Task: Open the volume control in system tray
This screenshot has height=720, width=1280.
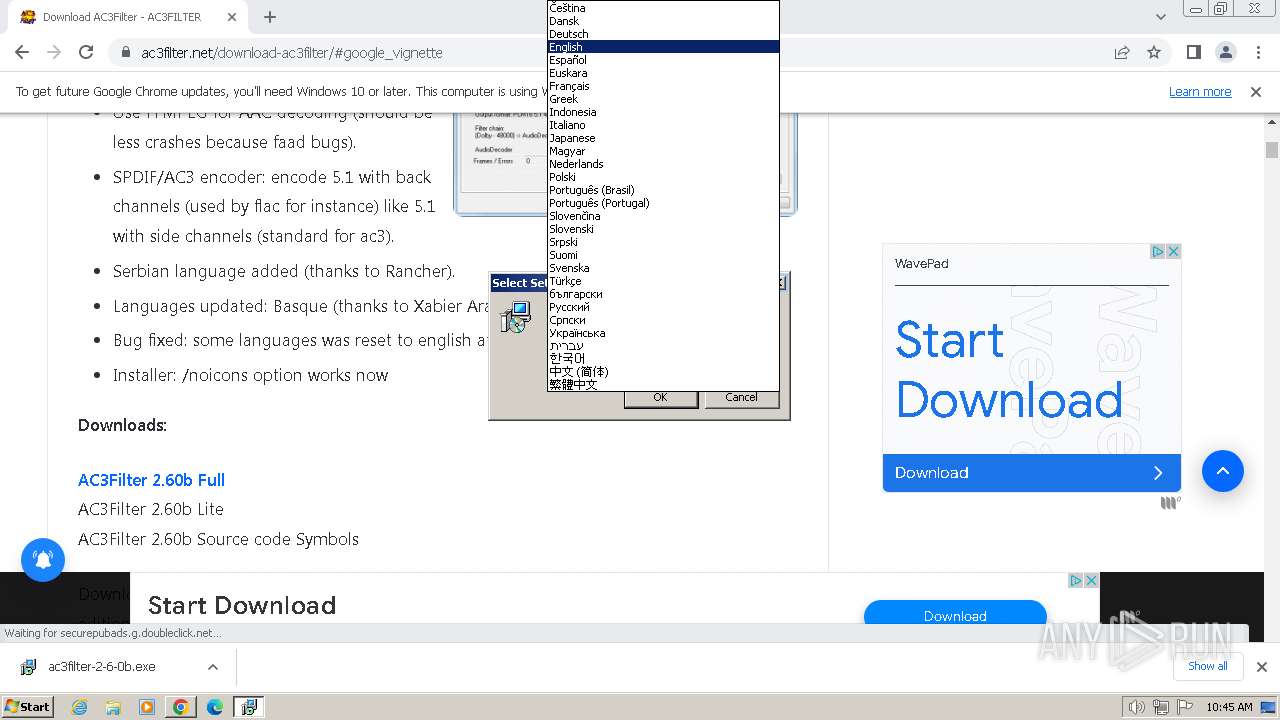Action: 1136,707
